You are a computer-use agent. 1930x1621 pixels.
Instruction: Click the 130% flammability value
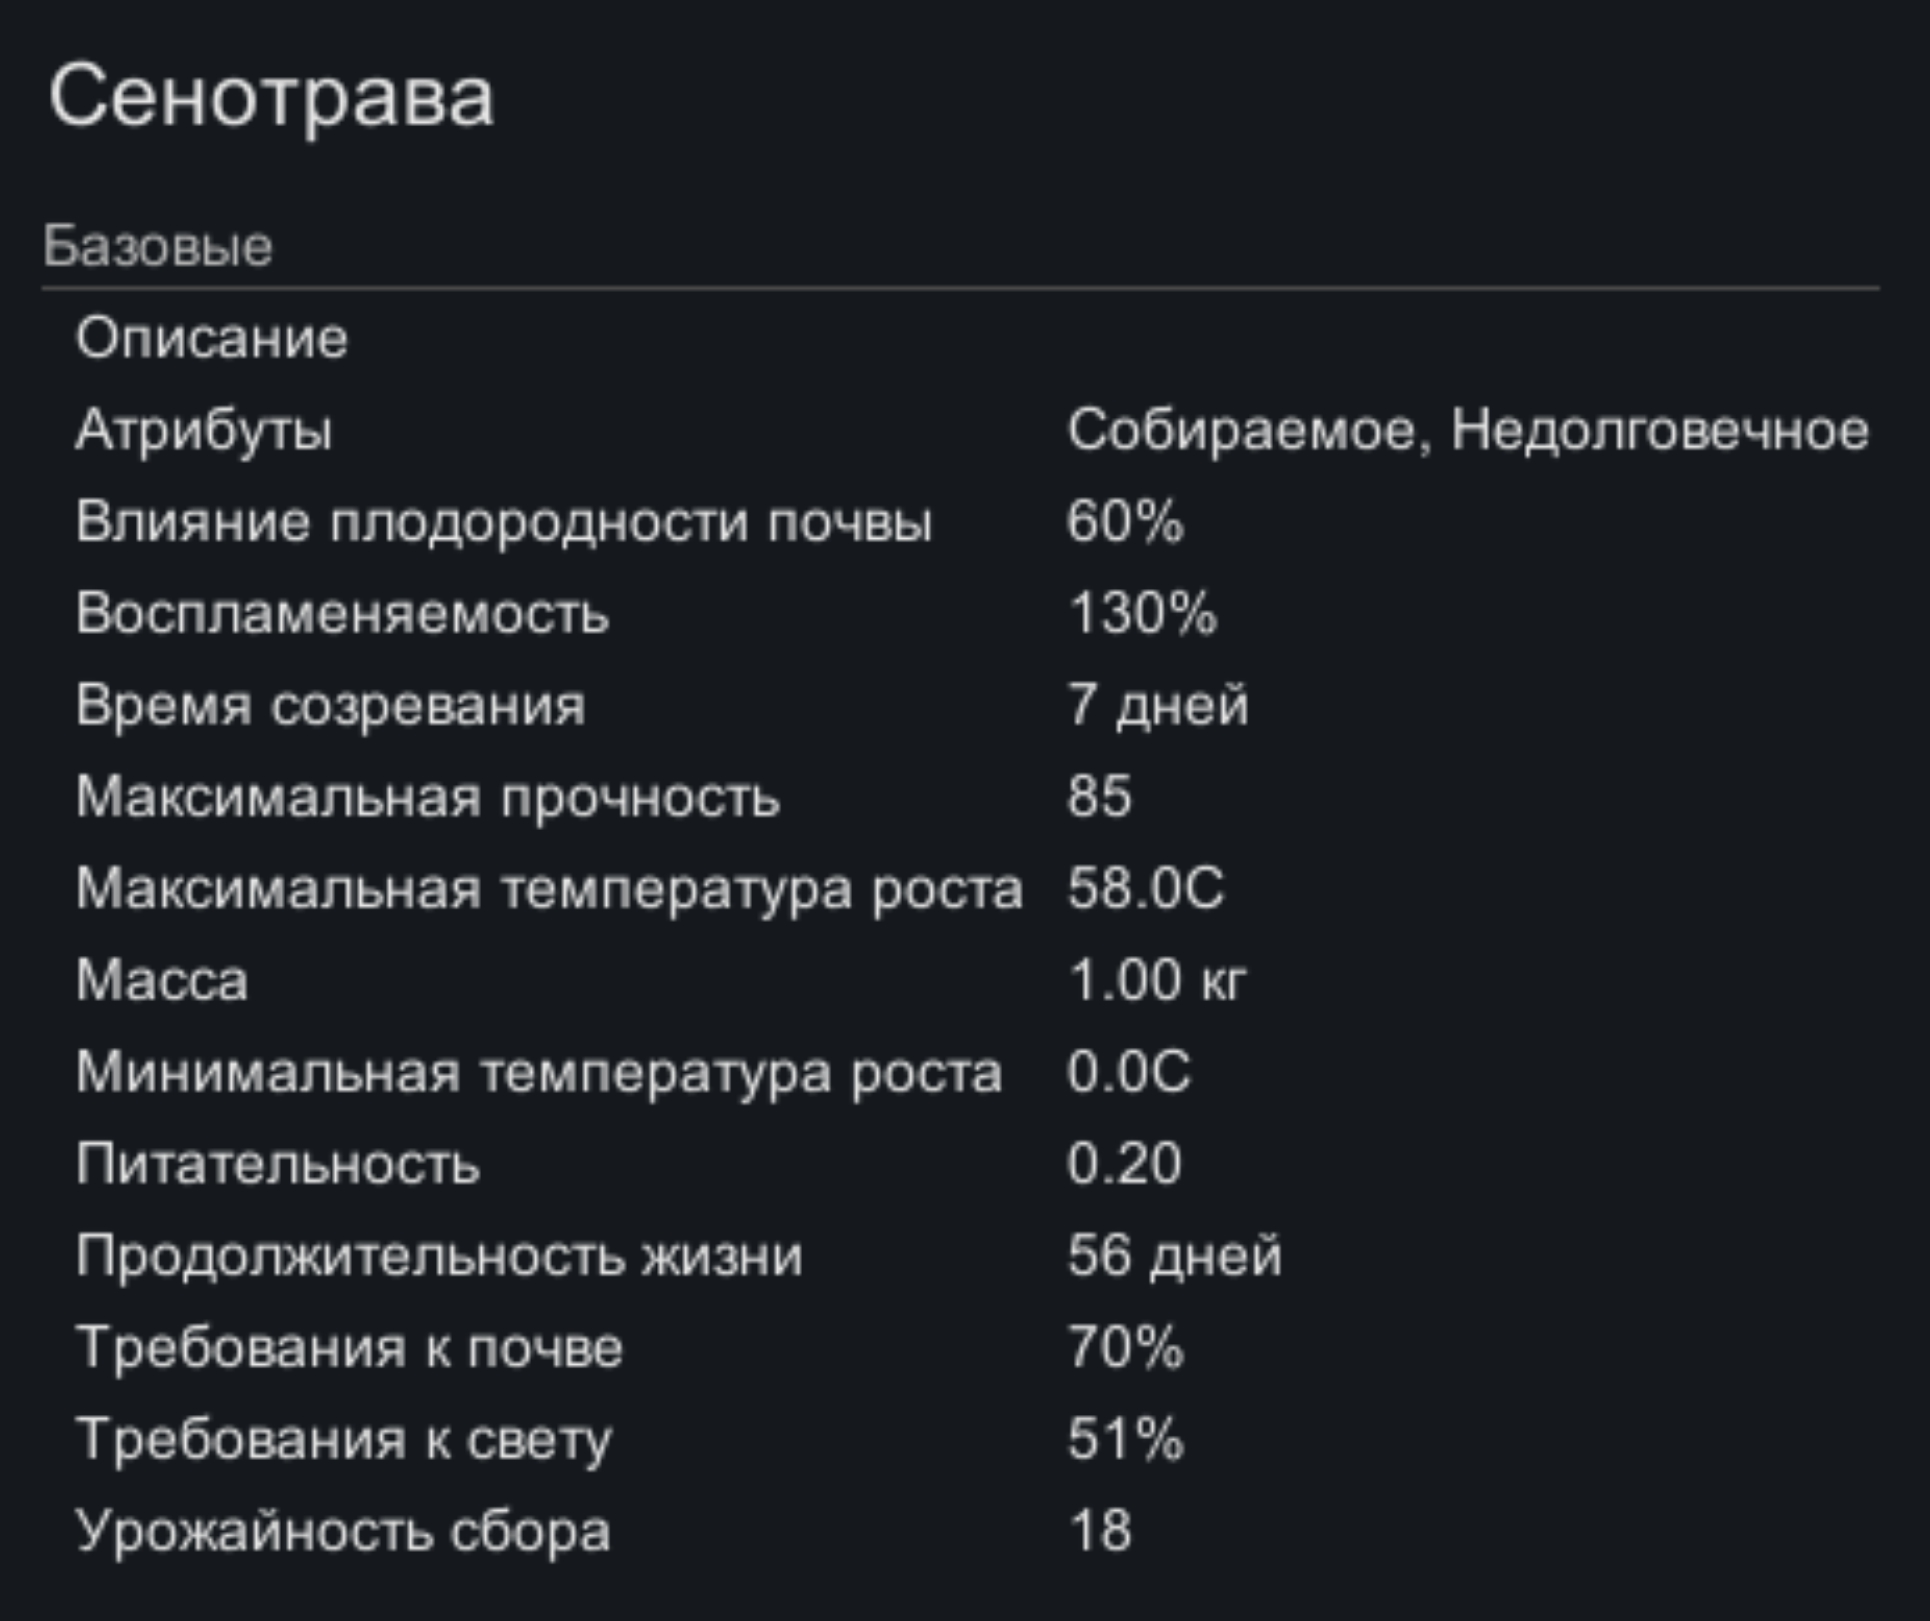pos(1142,613)
